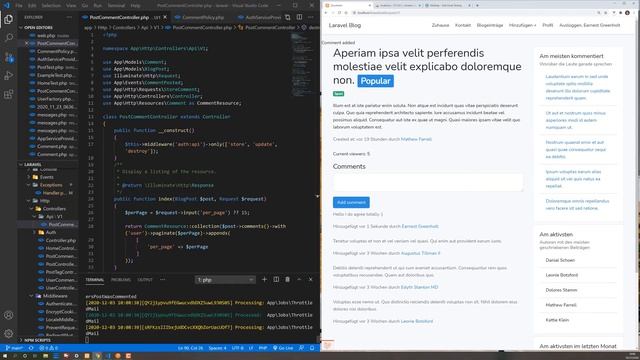The width and height of the screenshot is (640, 360).
Task: Open more panel tabs via ellipsis
Action: tap(162, 280)
